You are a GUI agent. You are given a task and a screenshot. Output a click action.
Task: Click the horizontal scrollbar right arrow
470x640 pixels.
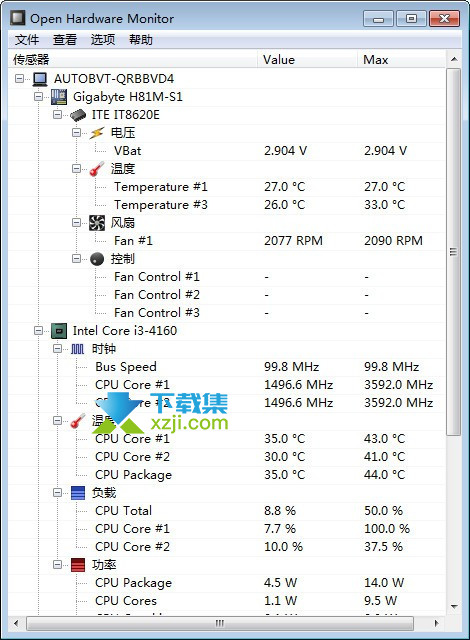pyautogui.click(x=437, y=623)
